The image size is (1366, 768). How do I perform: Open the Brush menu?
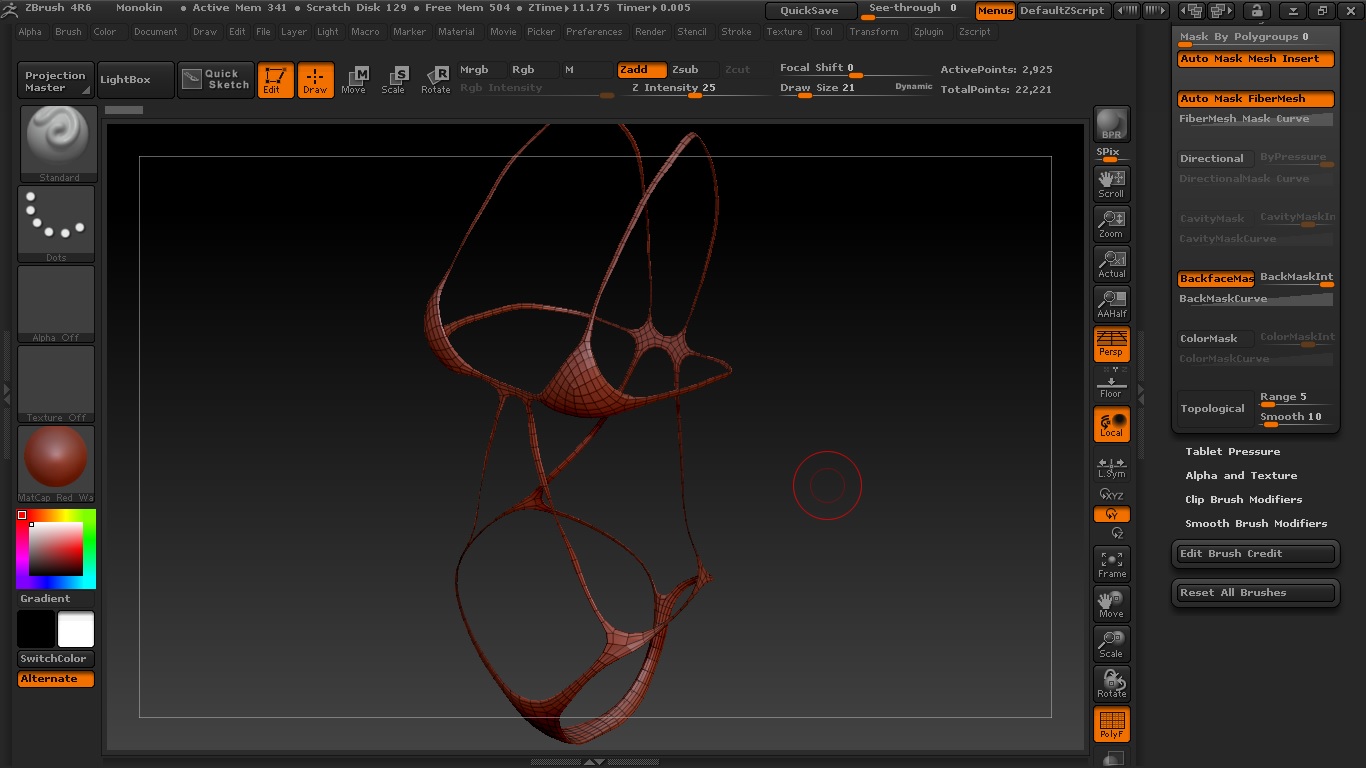pos(68,32)
